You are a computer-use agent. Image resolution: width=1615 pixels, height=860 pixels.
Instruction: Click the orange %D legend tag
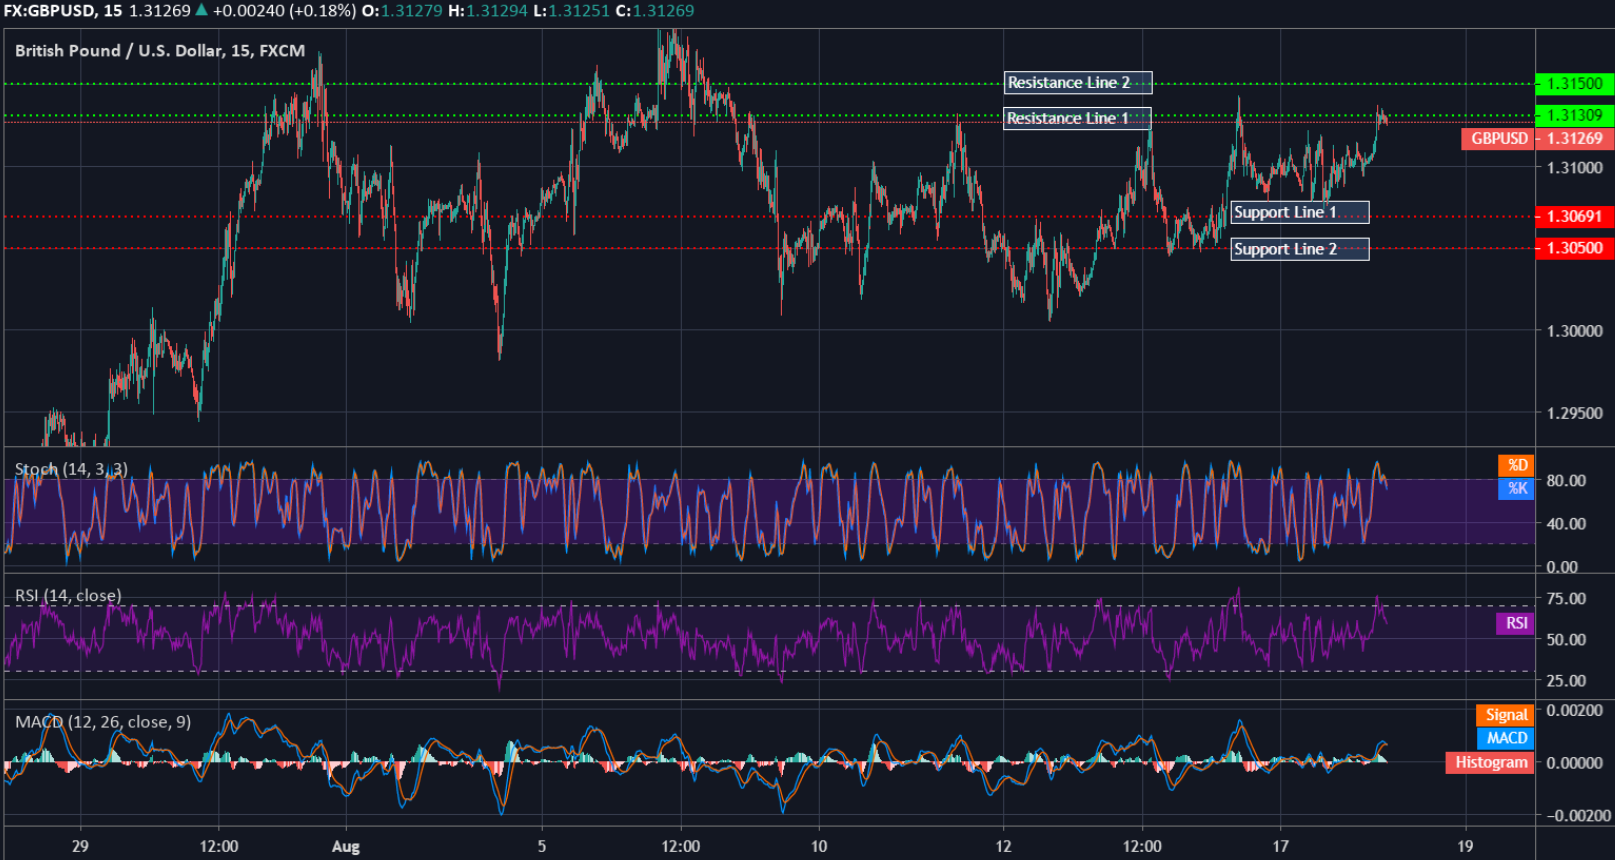pyautogui.click(x=1516, y=465)
